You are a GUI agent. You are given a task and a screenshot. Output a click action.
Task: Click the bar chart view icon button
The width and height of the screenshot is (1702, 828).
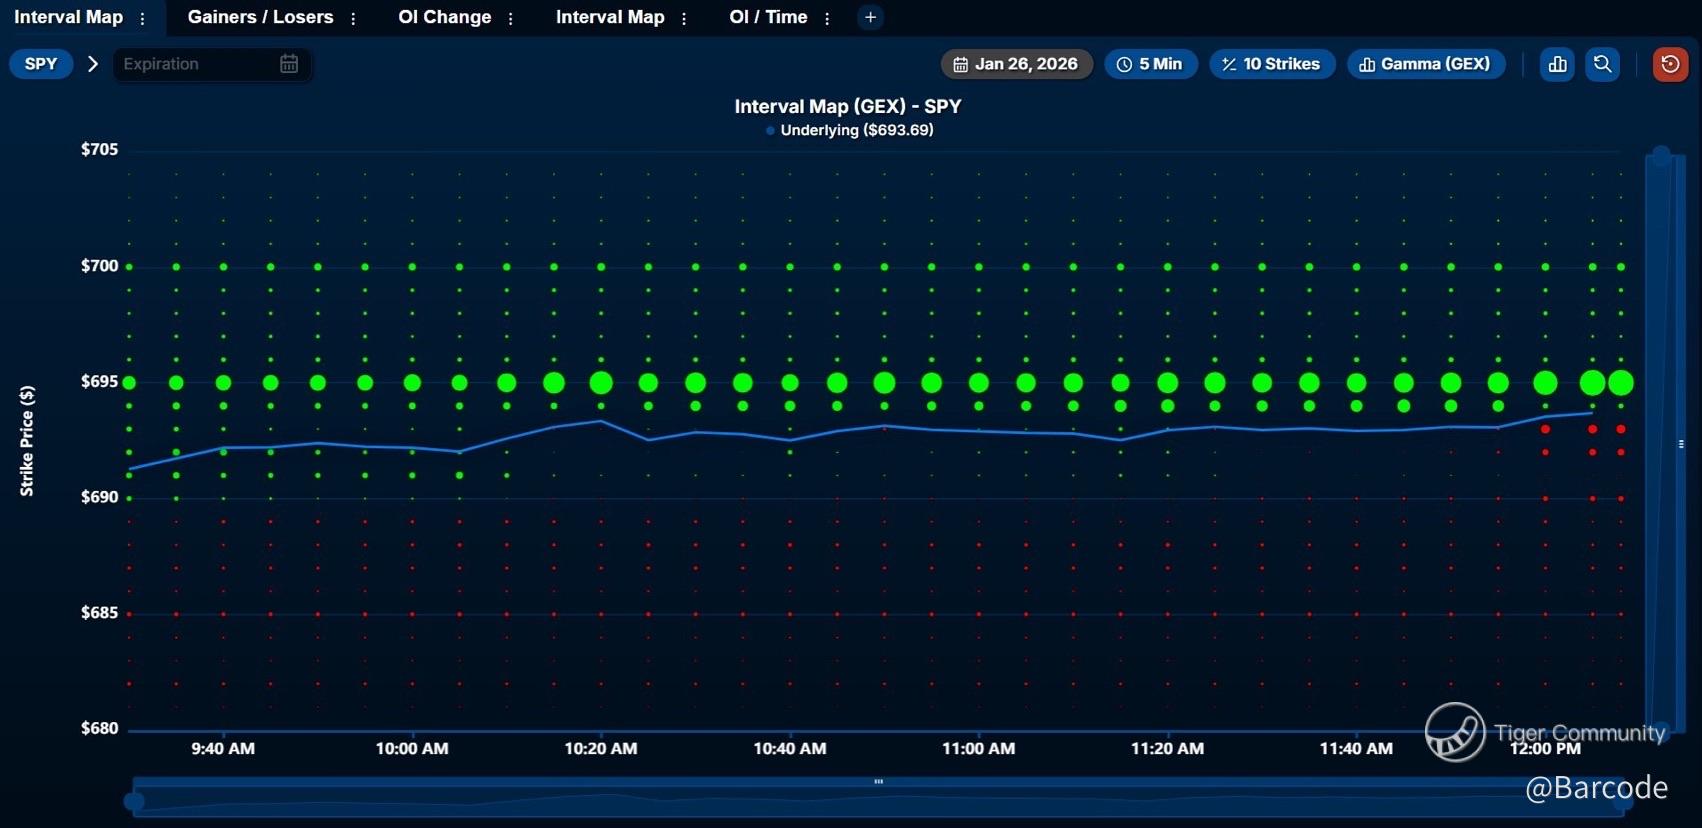pyautogui.click(x=1557, y=64)
